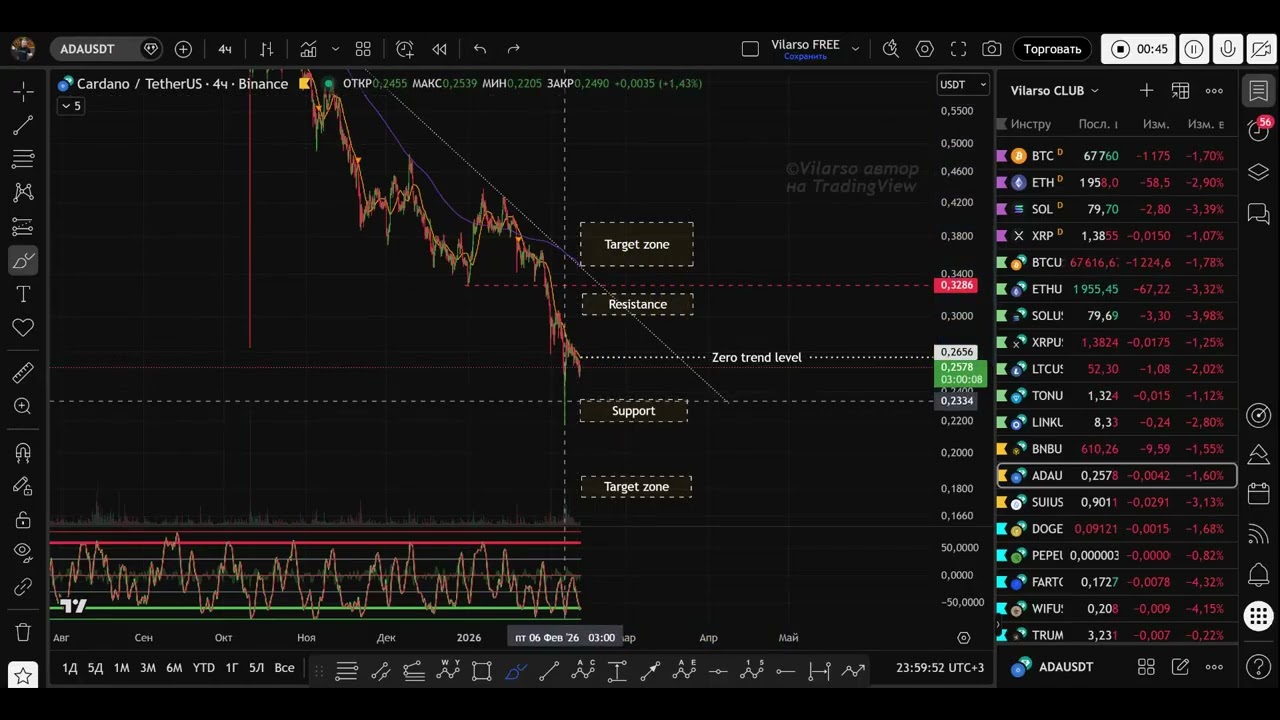Select the text annotation tool

pyautogui.click(x=23, y=294)
